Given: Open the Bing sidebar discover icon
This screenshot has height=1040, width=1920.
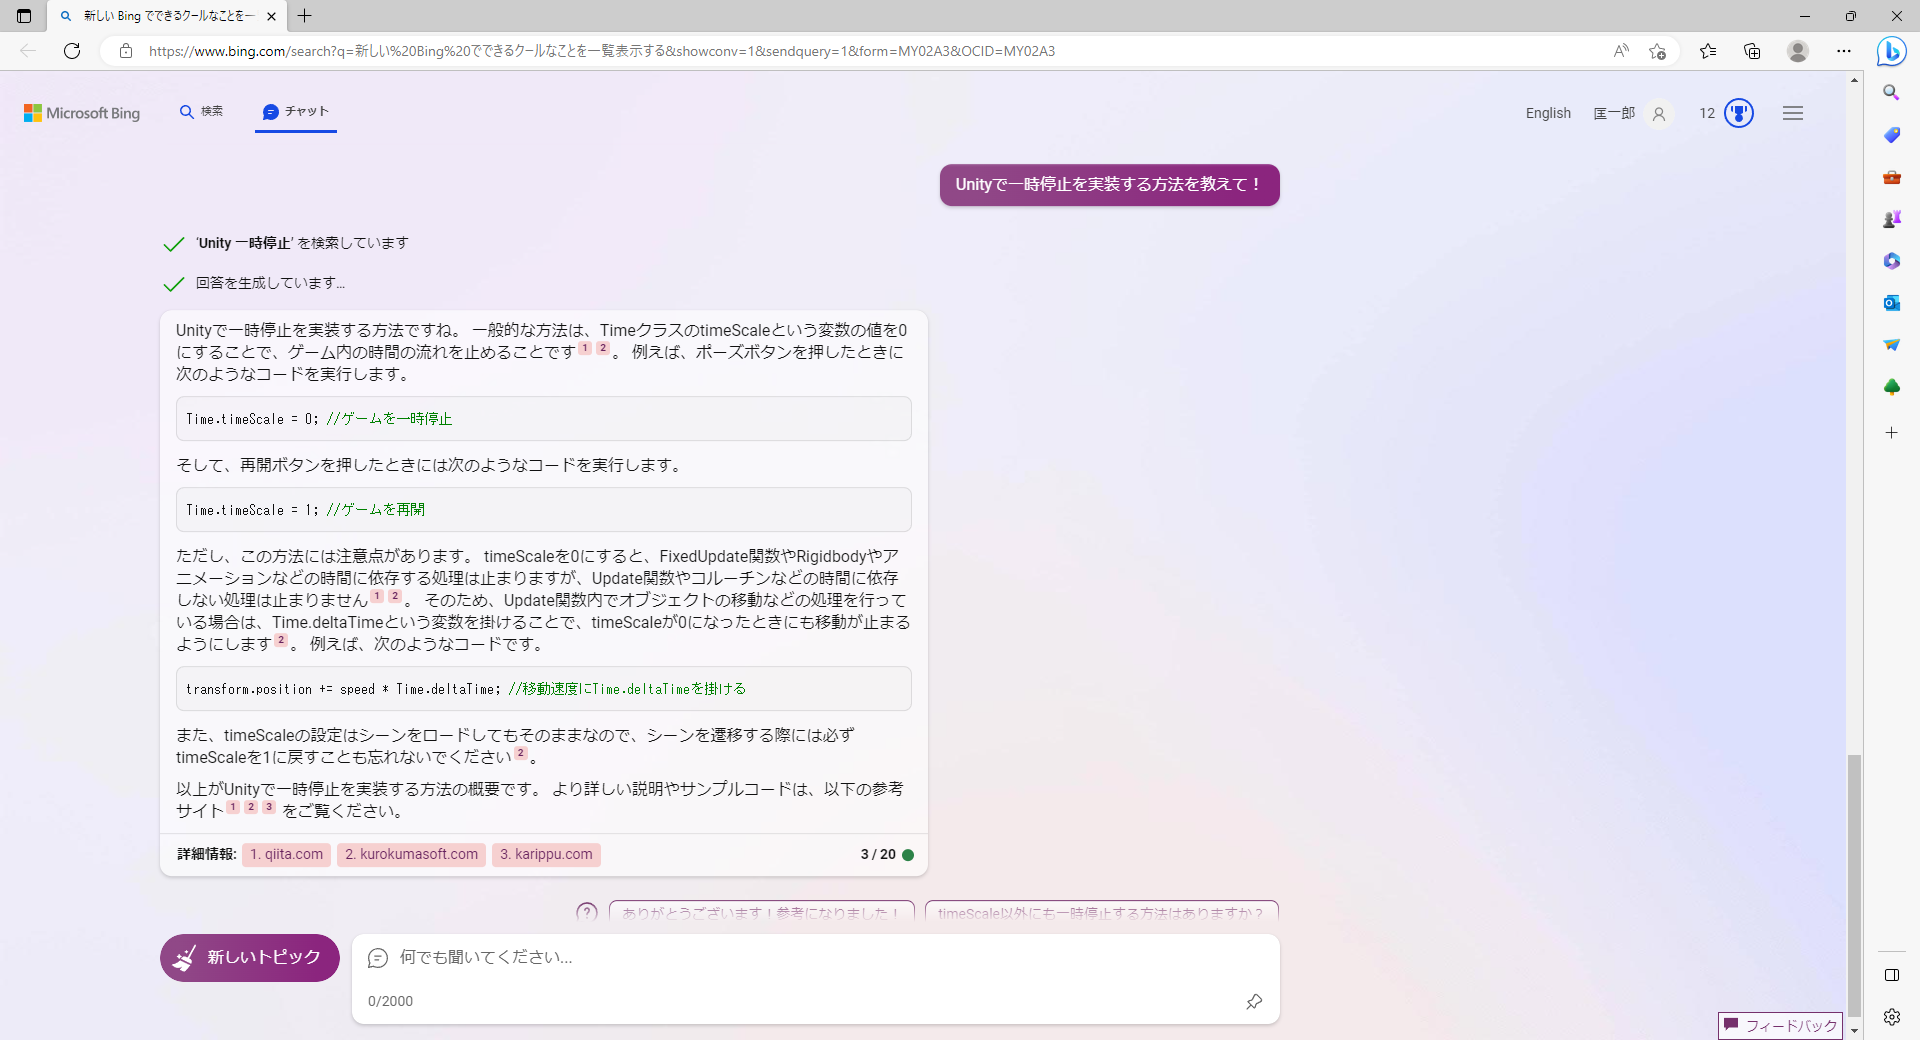Looking at the screenshot, I should (x=1891, y=51).
